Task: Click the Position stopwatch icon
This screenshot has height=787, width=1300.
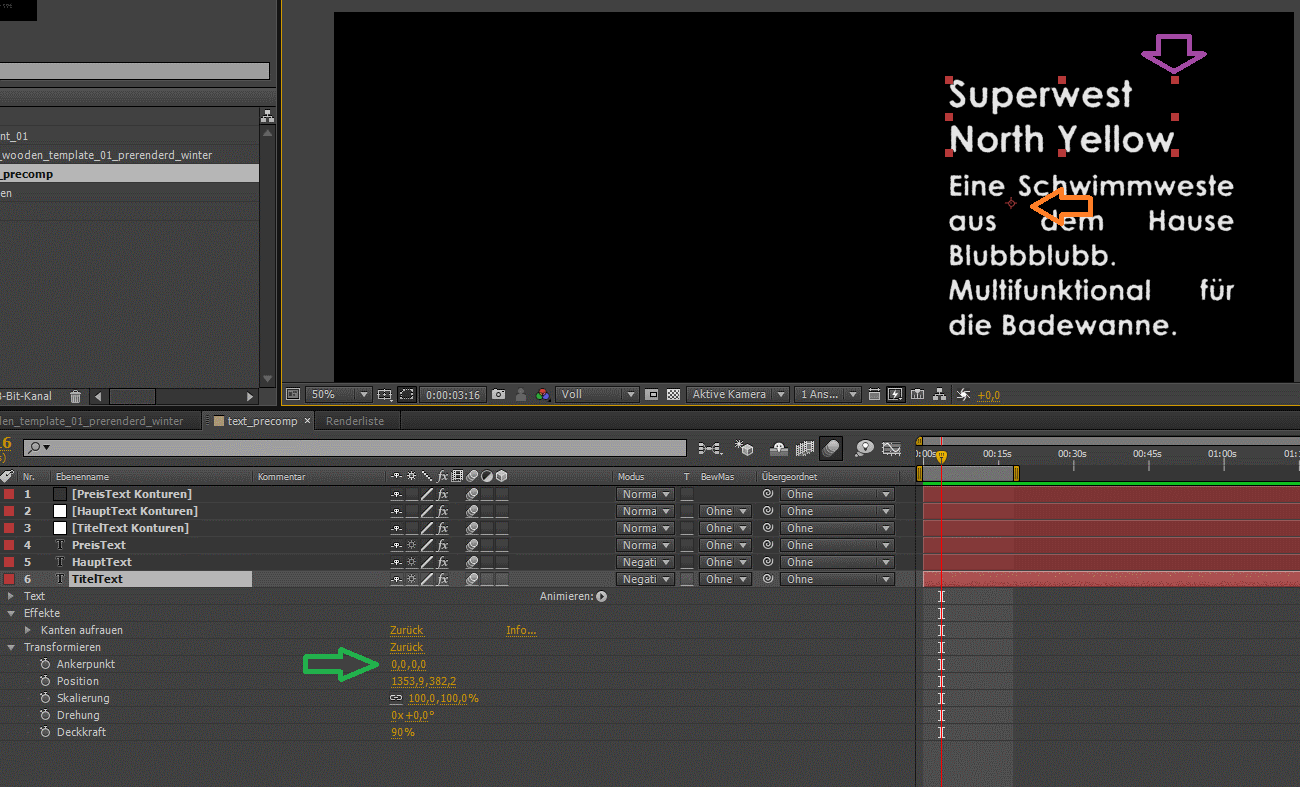Action: coord(45,681)
